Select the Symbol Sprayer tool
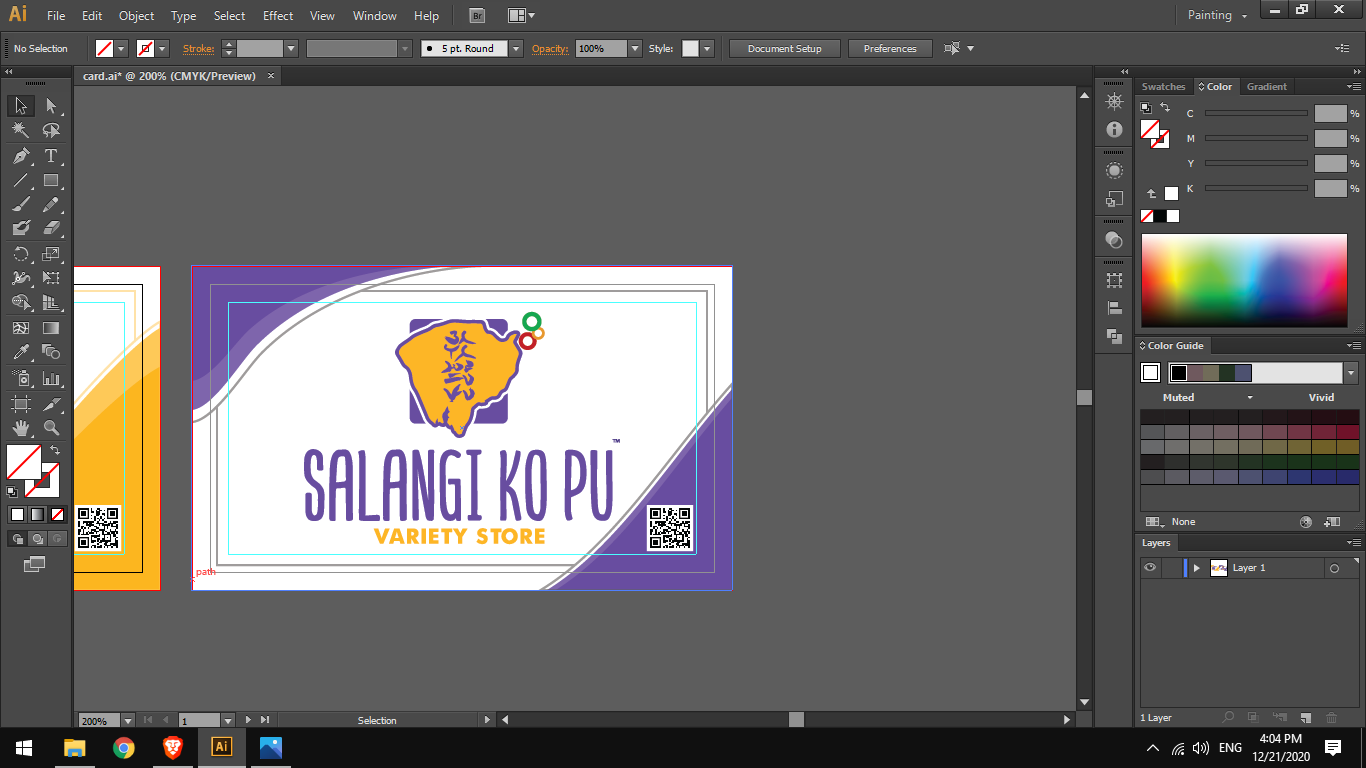 click(x=20, y=379)
